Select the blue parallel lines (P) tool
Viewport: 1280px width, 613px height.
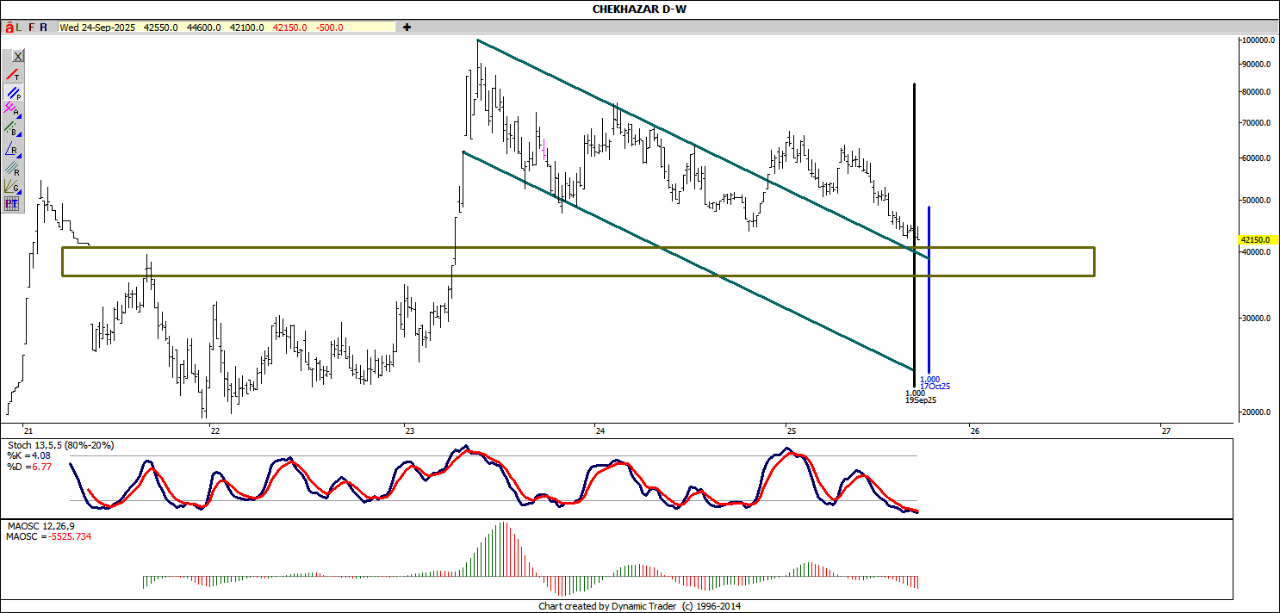click(13, 93)
